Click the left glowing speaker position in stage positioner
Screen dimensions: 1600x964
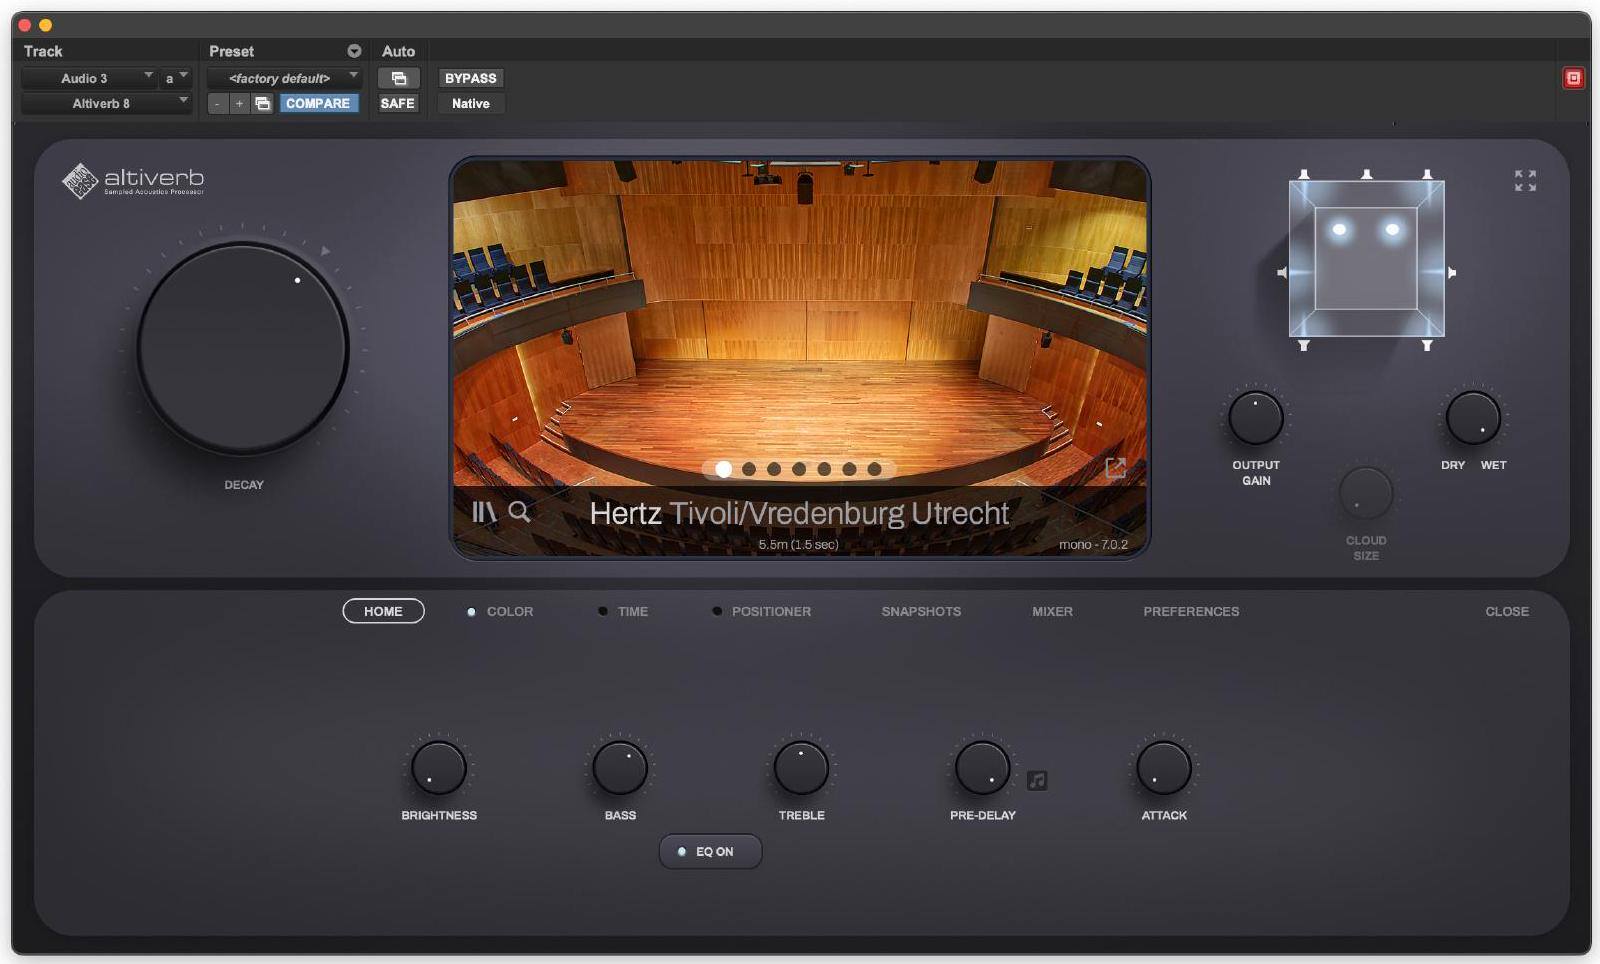click(1339, 230)
